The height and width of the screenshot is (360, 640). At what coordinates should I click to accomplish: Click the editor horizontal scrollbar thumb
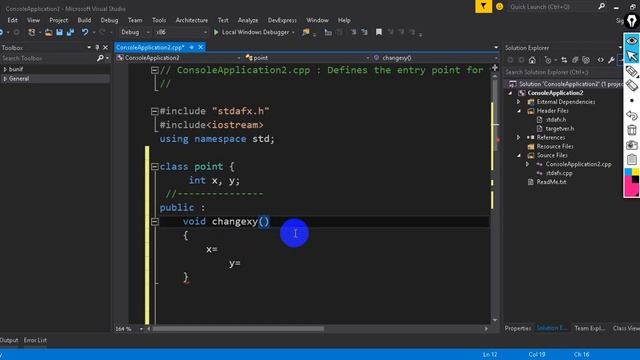tap(238, 329)
